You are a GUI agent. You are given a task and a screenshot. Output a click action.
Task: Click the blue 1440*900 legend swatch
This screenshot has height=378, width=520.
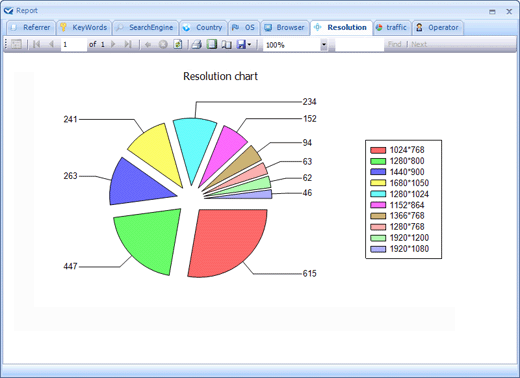pos(378,172)
